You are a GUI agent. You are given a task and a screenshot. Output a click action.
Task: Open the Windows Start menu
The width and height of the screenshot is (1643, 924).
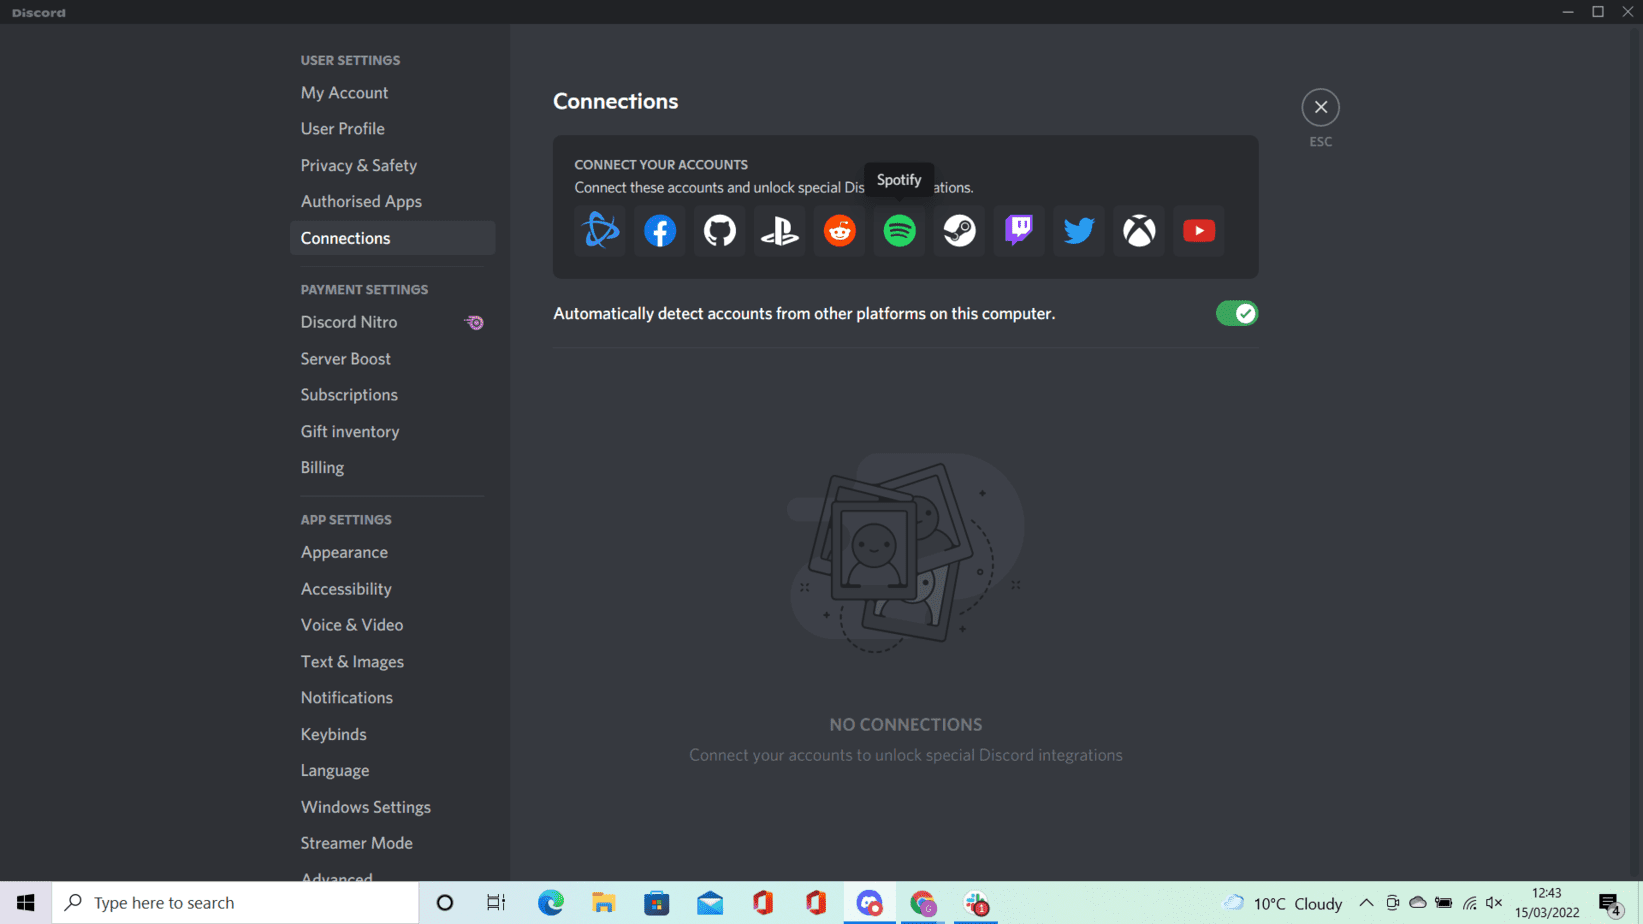tap(26, 903)
